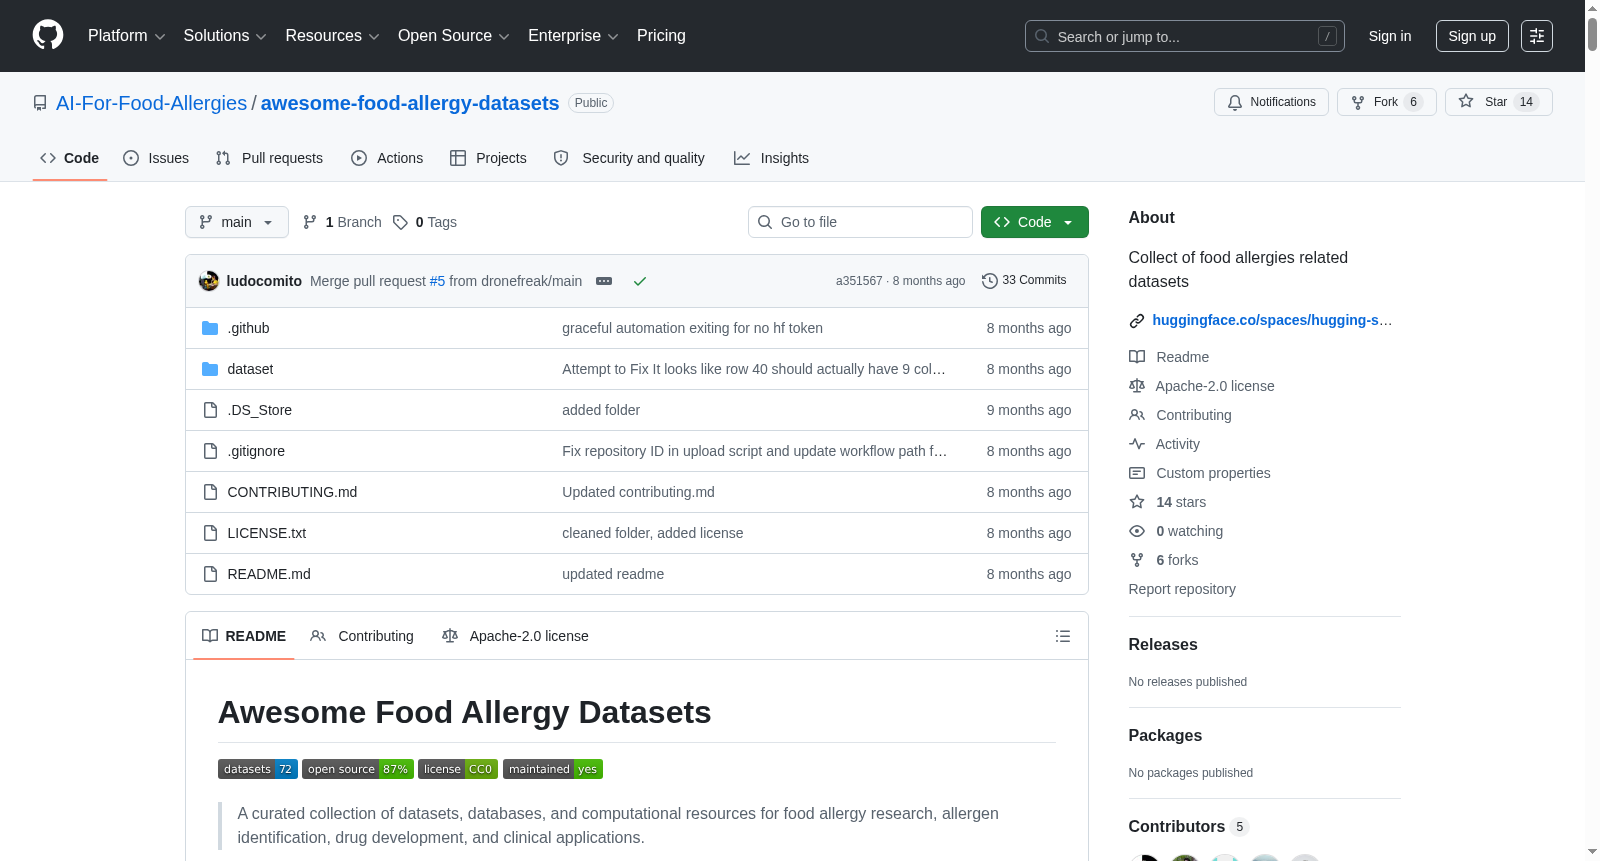Viewport: 1600px width, 861px height.
Task: Click the link icon beside huggingface URL
Action: pyautogui.click(x=1137, y=321)
